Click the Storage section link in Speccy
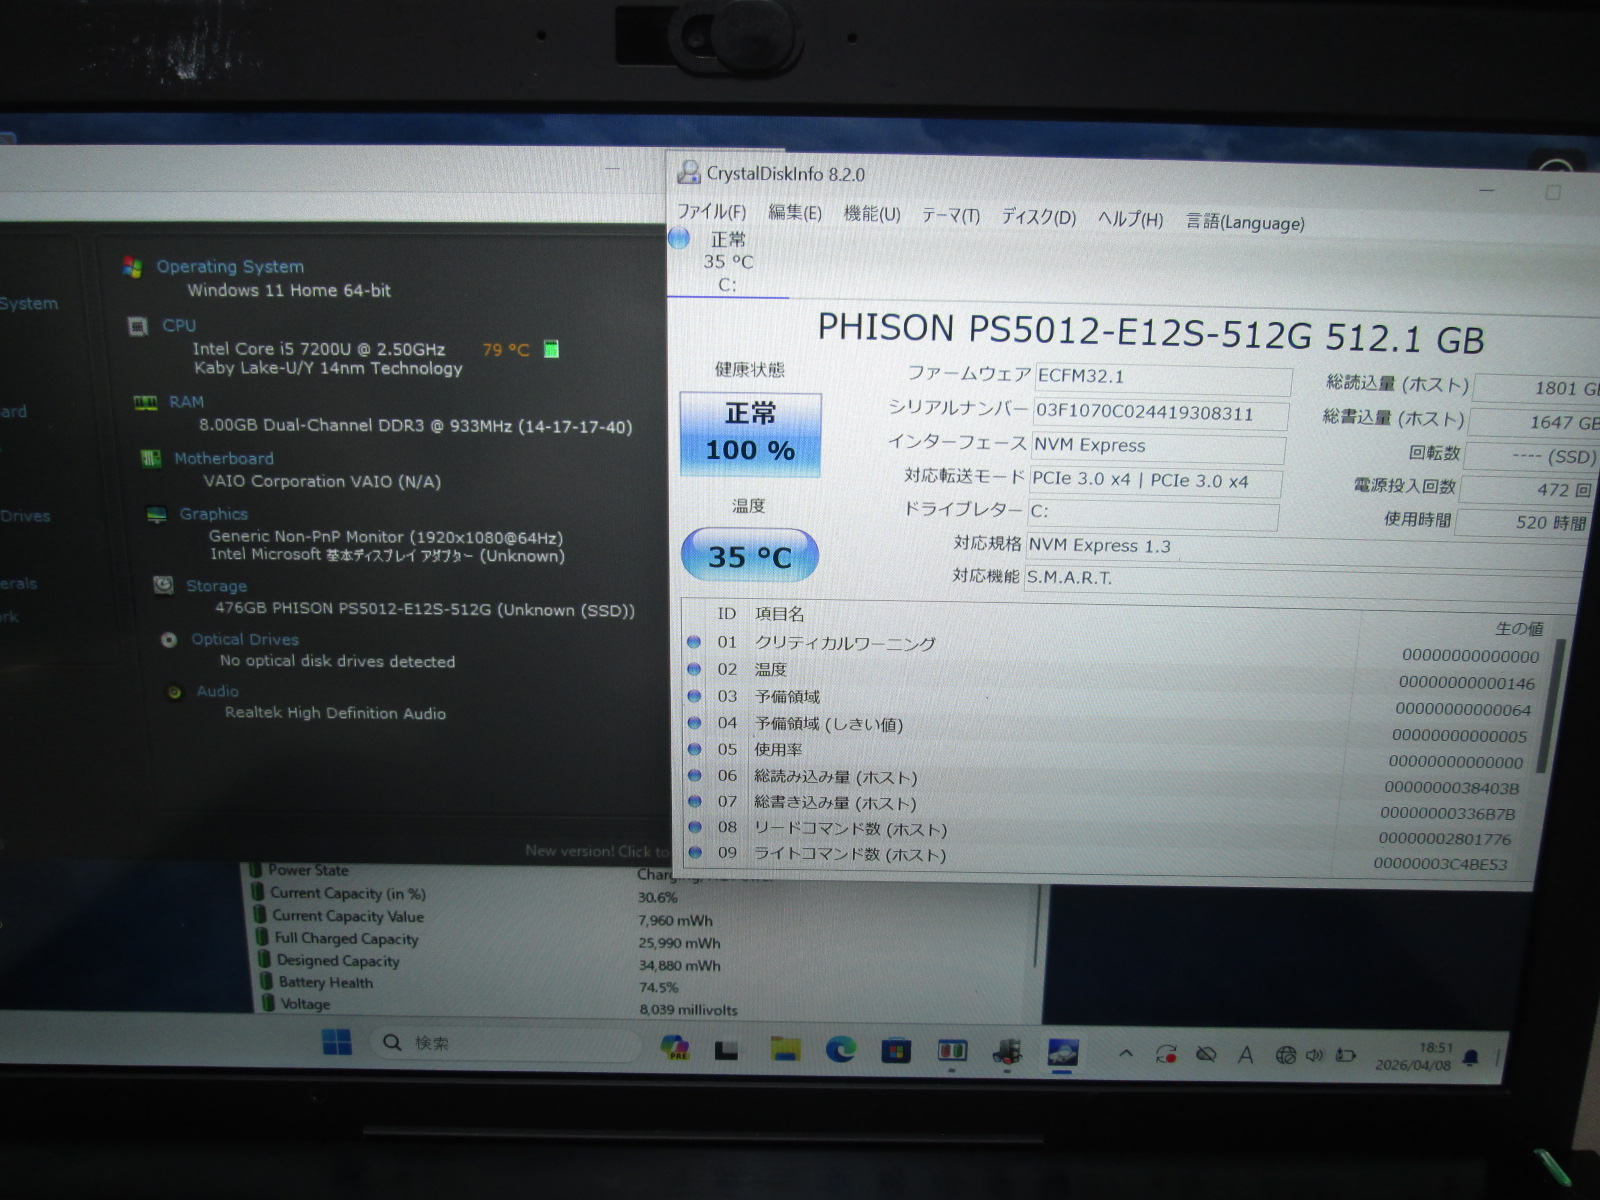 point(216,586)
